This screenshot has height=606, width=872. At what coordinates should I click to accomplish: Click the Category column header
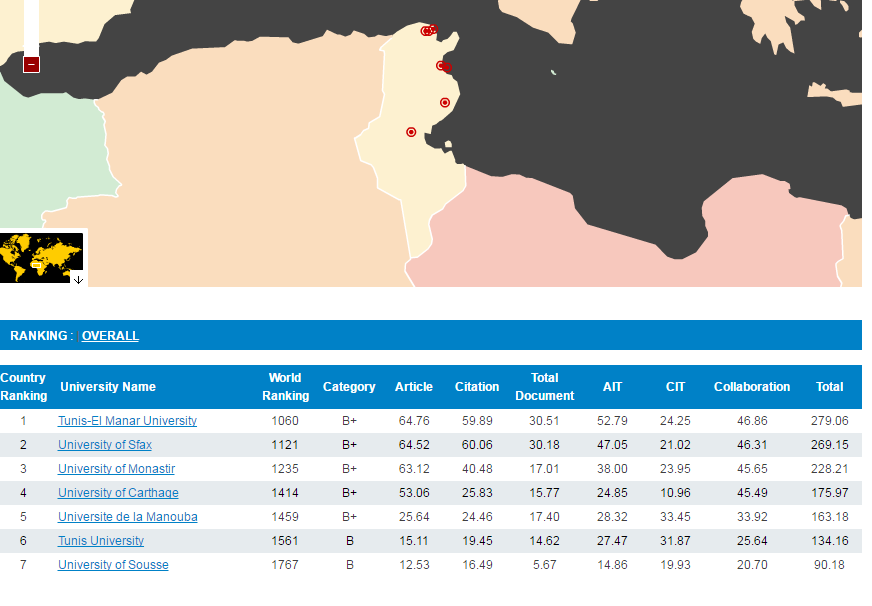(x=349, y=387)
